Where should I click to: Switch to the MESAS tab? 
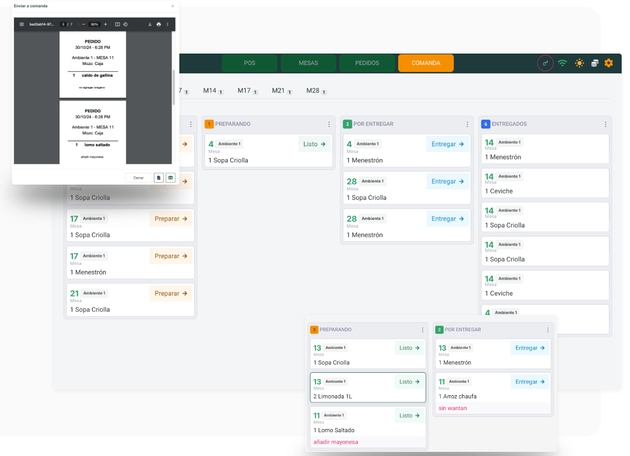(x=308, y=63)
